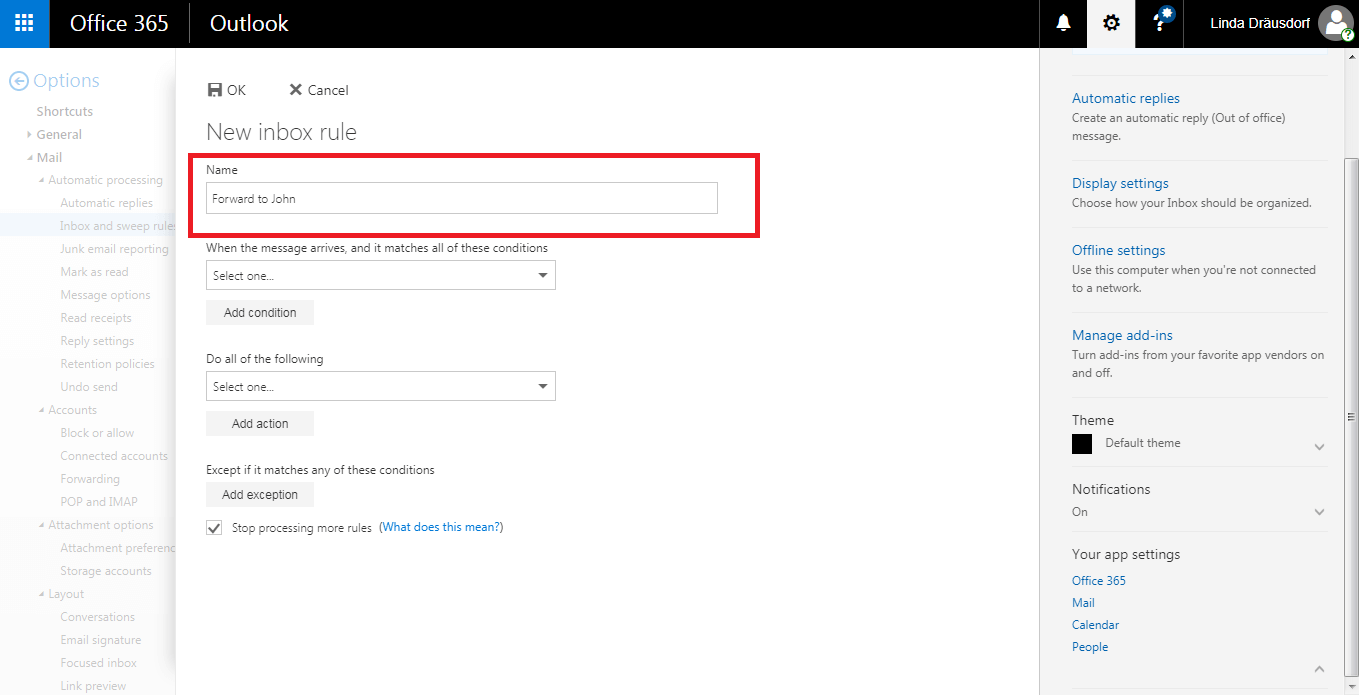The height and width of the screenshot is (695, 1359).
Task: Click the Add action button
Action: [260, 424]
